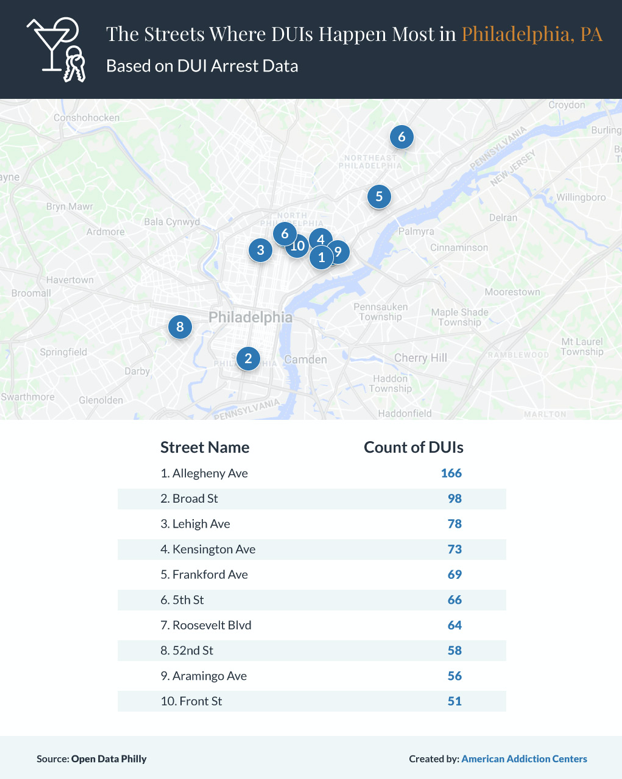Select the '3. Lehigh Ave' row label
Image resolution: width=622 pixels, height=779 pixels.
click(195, 524)
